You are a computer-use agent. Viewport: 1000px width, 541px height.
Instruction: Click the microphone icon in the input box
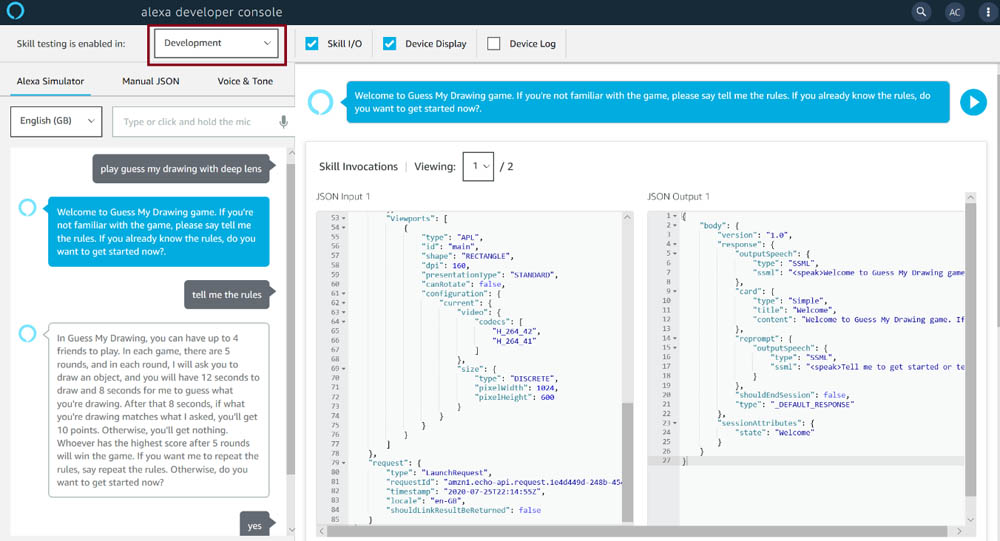point(283,121)
